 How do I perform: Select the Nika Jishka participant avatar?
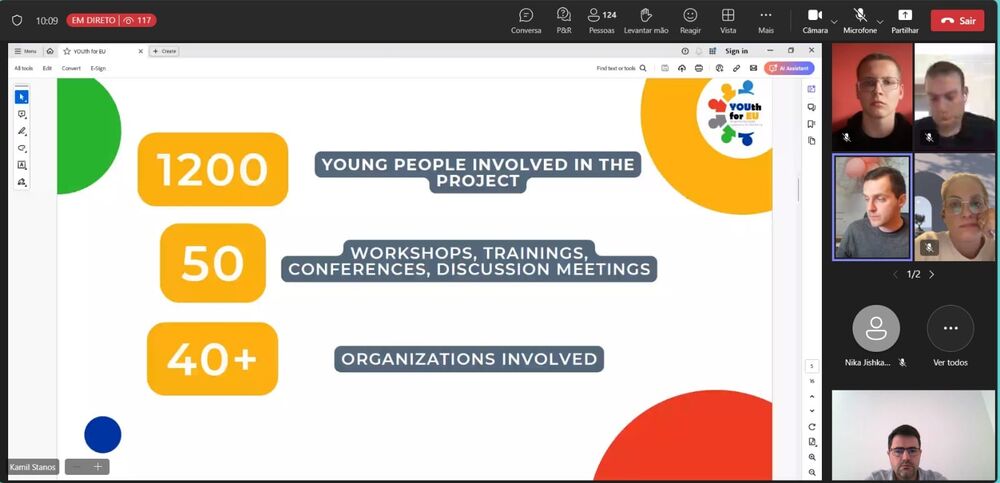coord(876,329)
